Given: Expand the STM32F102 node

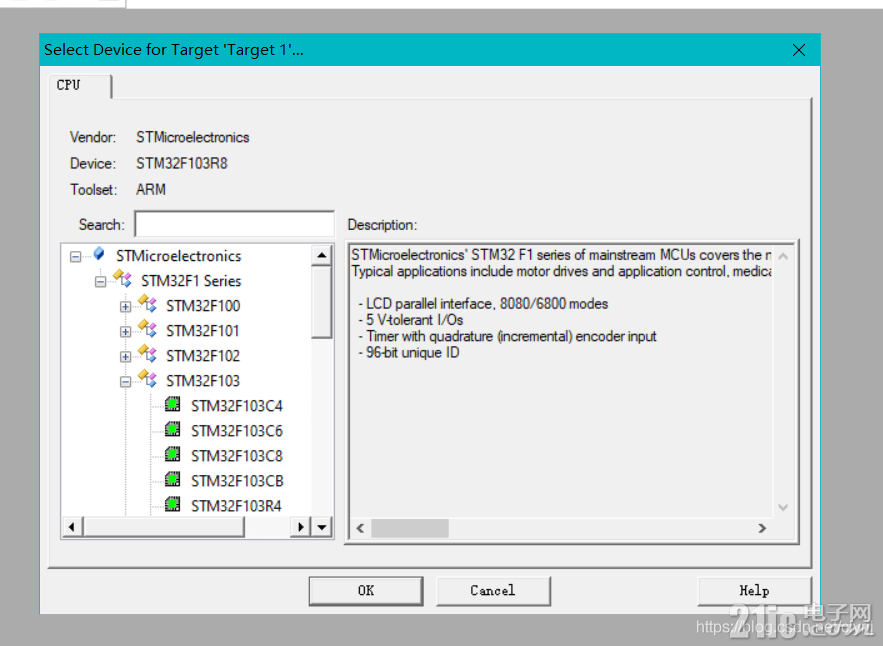Looking at the screenshot, I should [x=126, y=357].
